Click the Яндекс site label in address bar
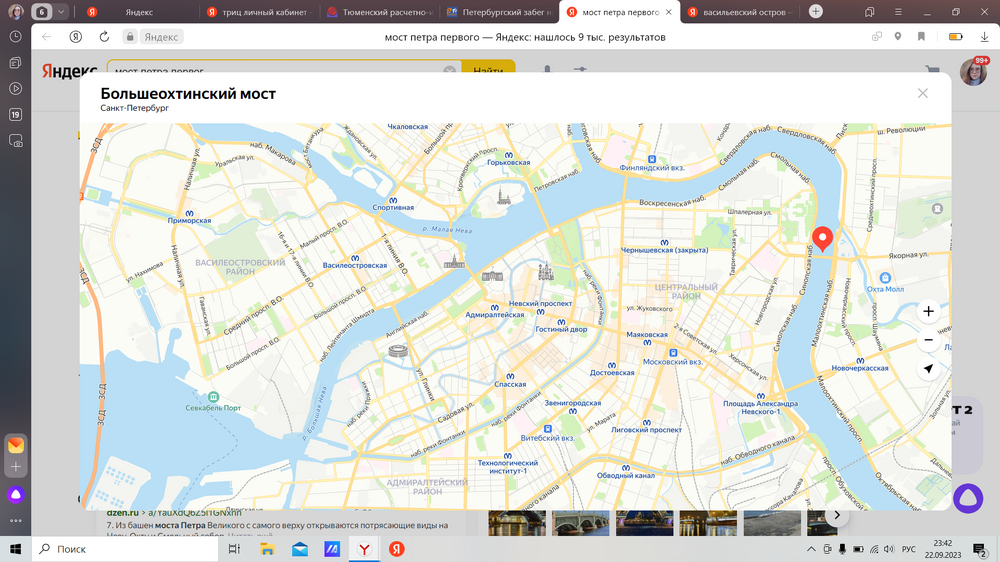Image resolution: width=1000 pixels, height=562 pixels. click(161, 37)
